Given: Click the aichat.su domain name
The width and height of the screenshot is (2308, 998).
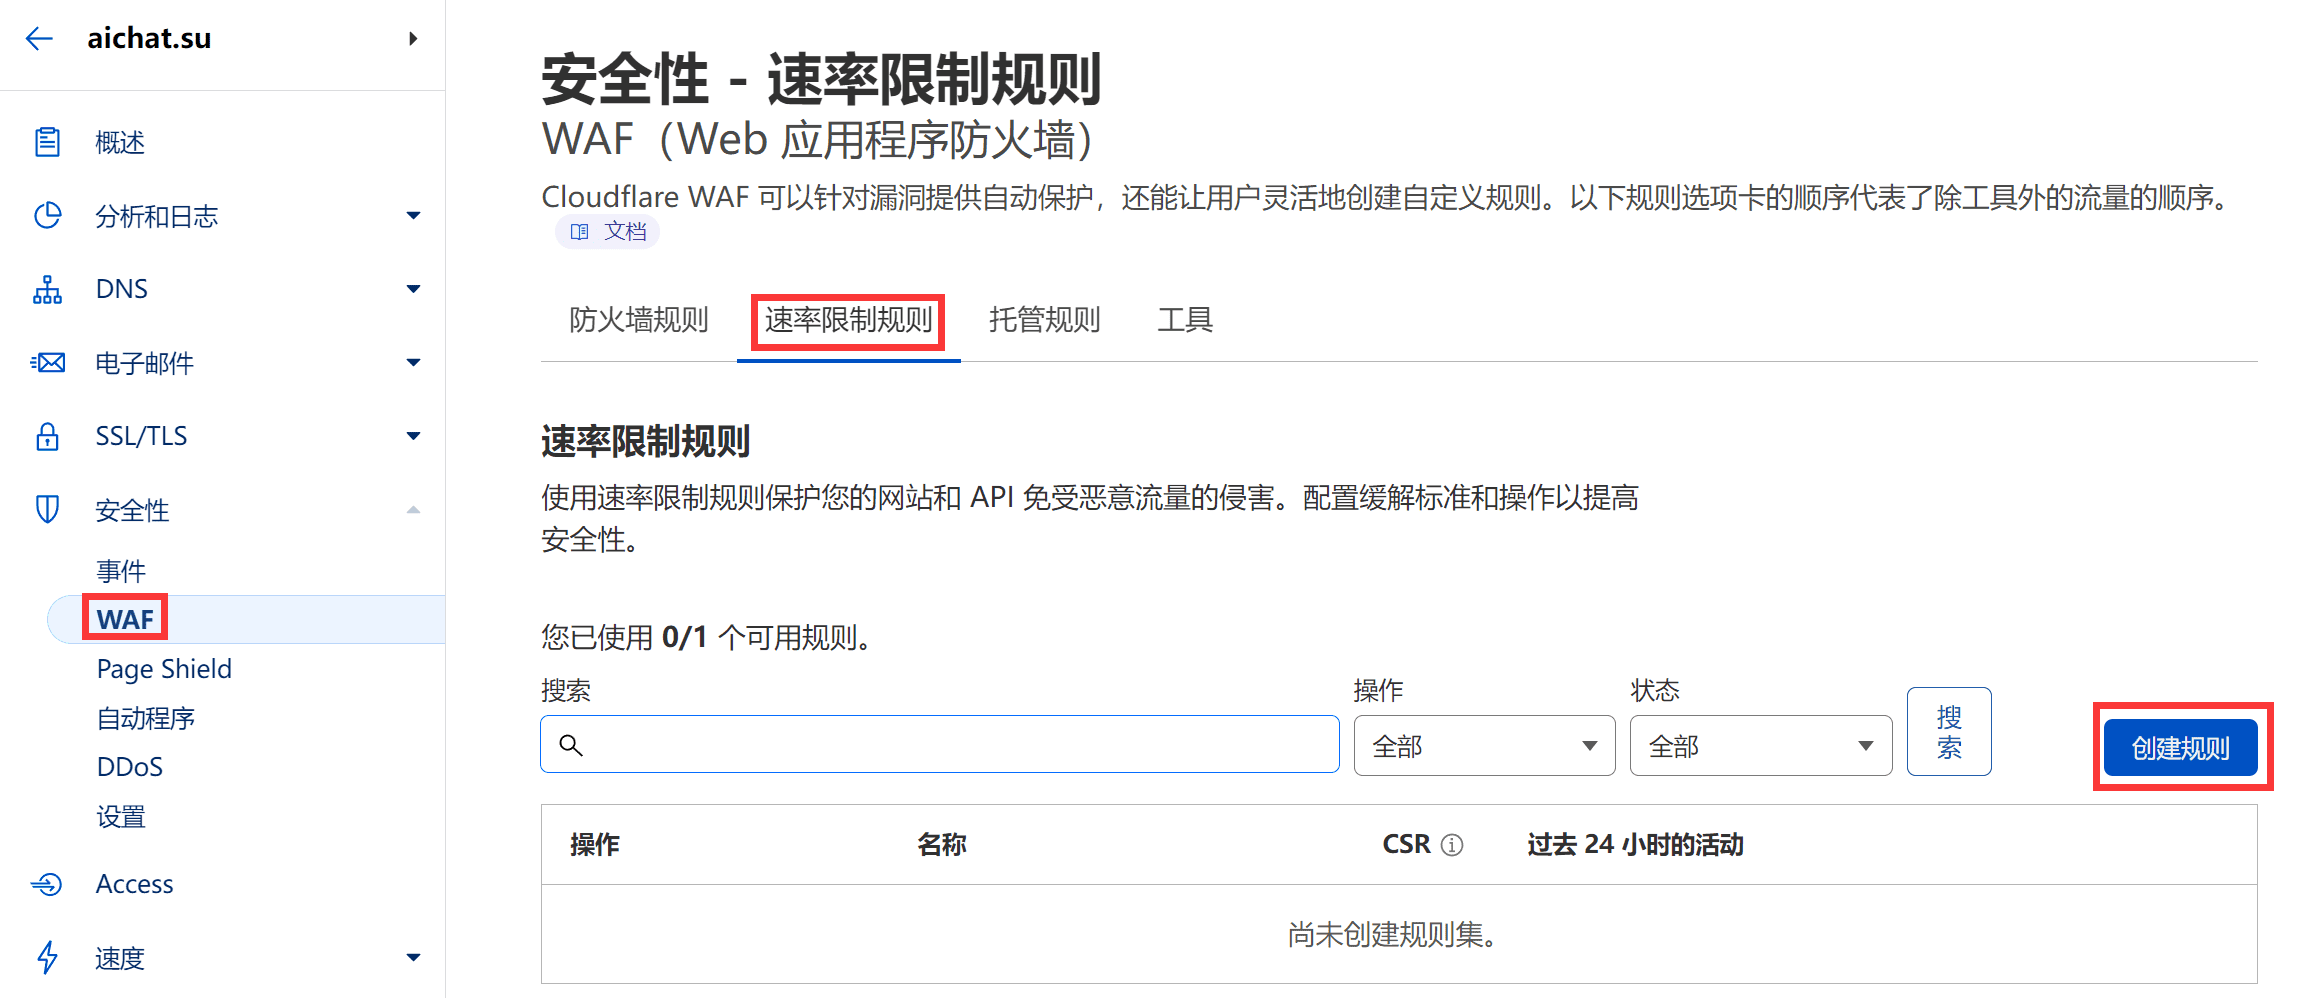Looking at the screenshot, I should 149,39.
